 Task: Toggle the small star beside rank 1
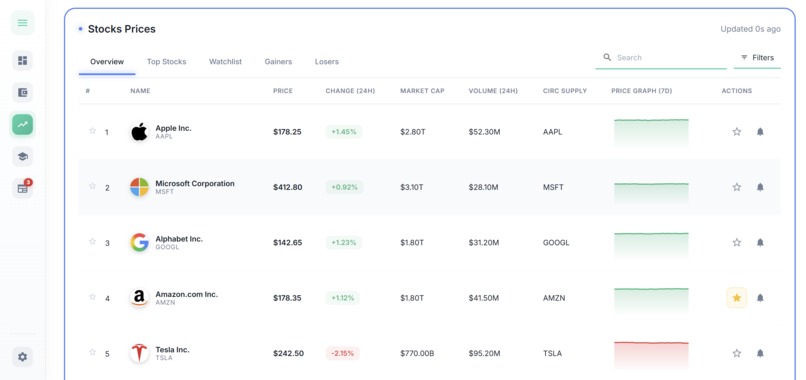(x=93, y=131)
